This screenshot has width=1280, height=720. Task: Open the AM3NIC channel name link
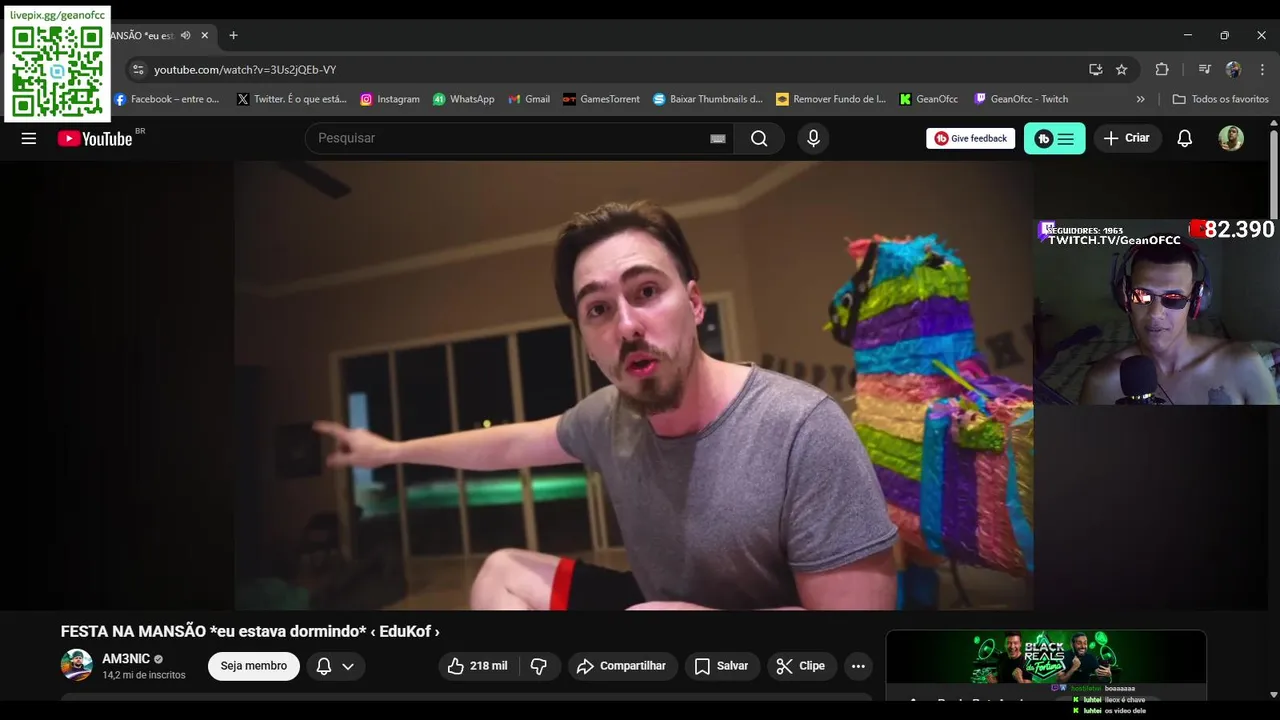click(126, 659)
